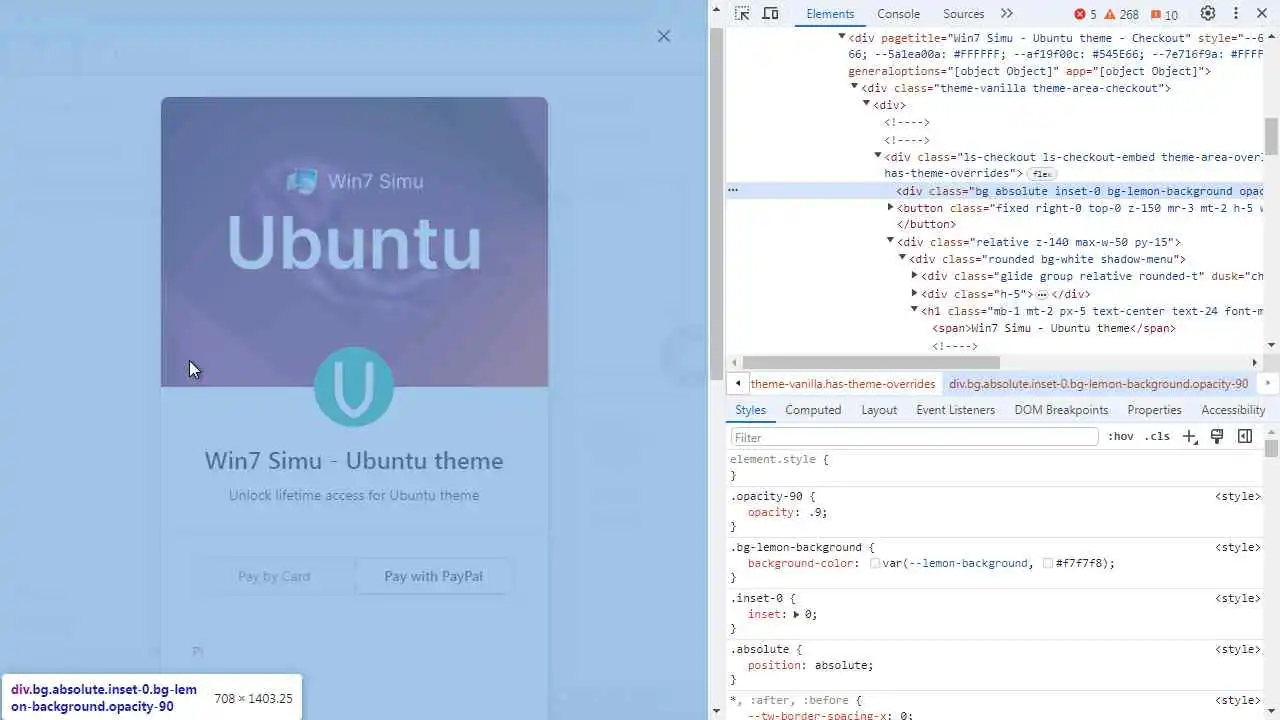This screenshot has width=1280, height=720.
Task: Click the 10 issues badge
Action: coord(1165,14)
